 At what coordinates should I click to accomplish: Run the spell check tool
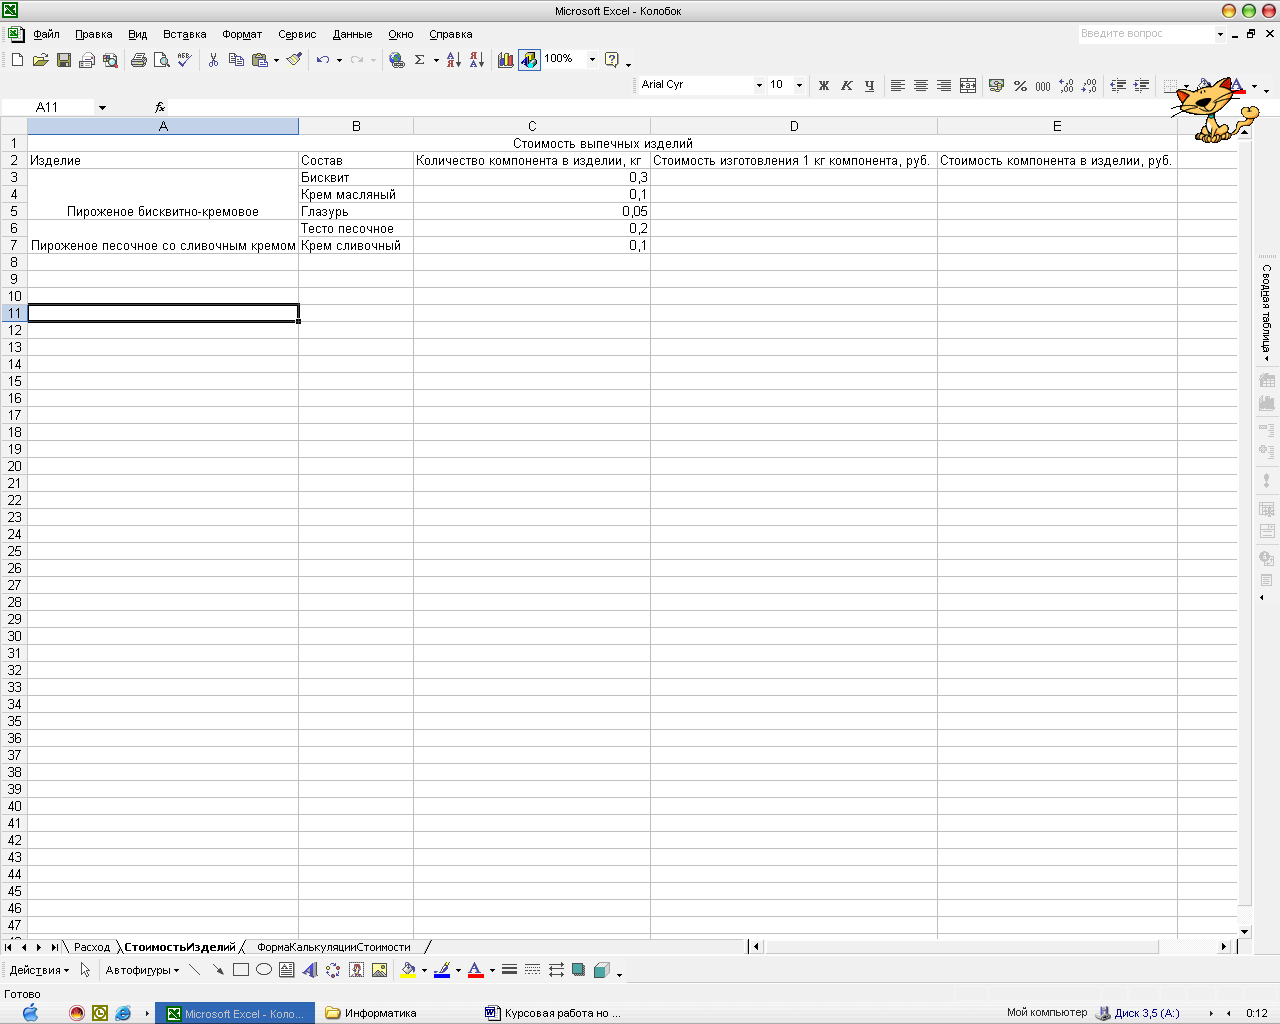pyautogui.click(x=184, y=60)
